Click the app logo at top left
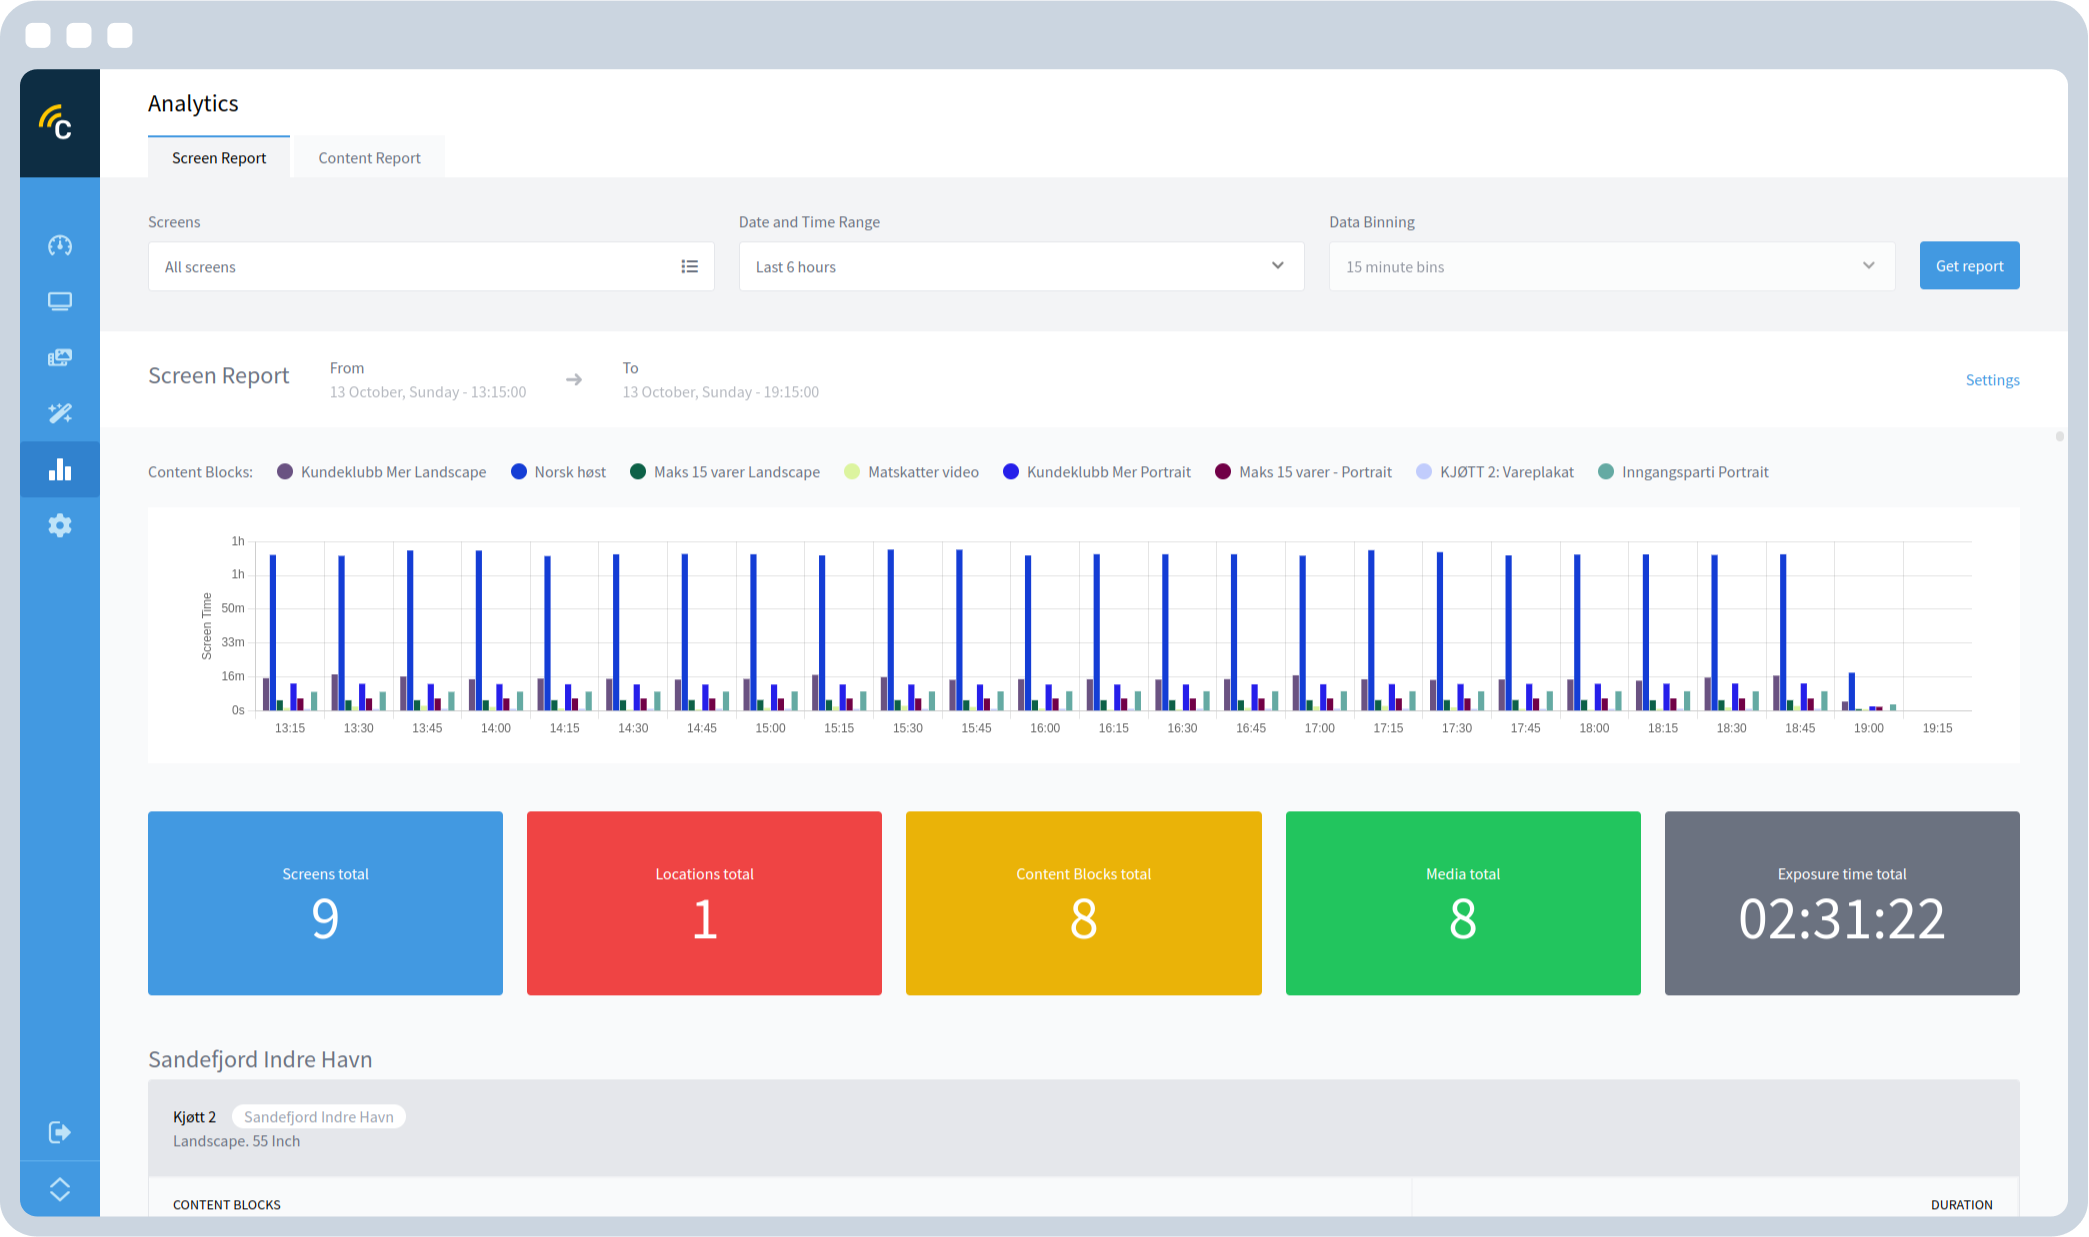 pyautogui.click(x=57, y=123)
